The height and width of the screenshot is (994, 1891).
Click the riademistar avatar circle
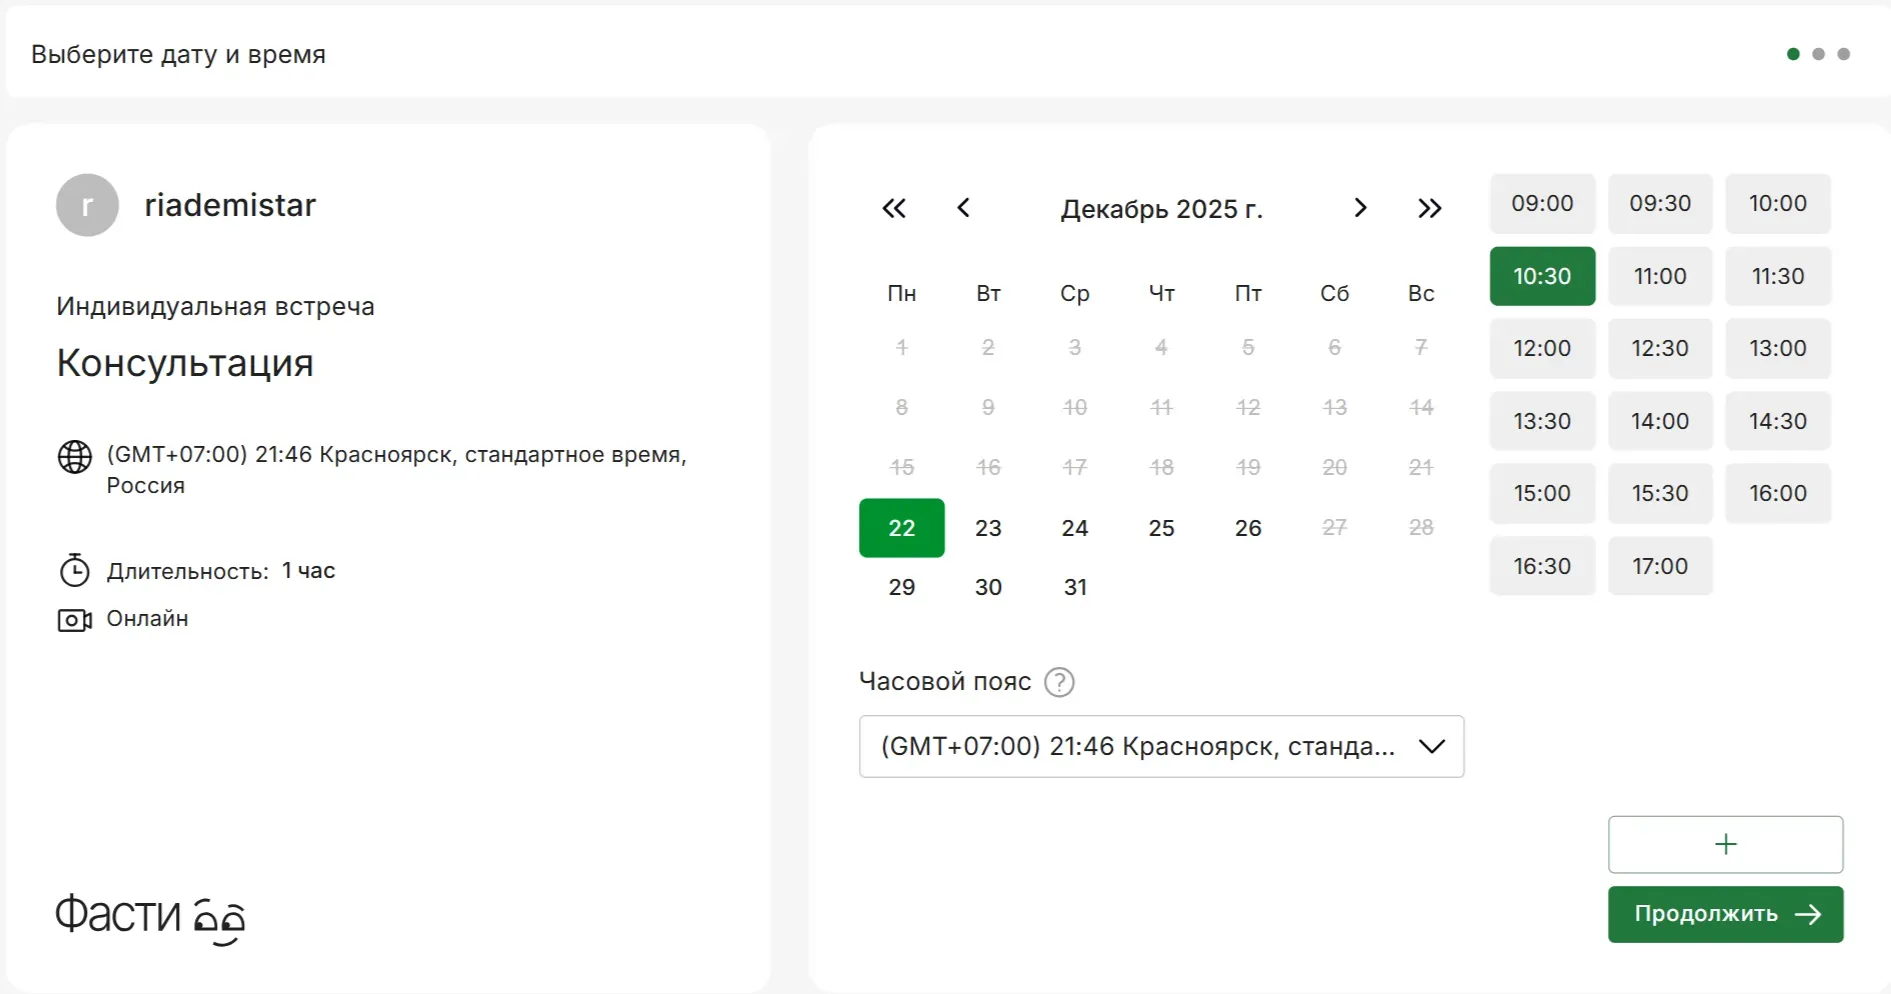coord(87,205)
